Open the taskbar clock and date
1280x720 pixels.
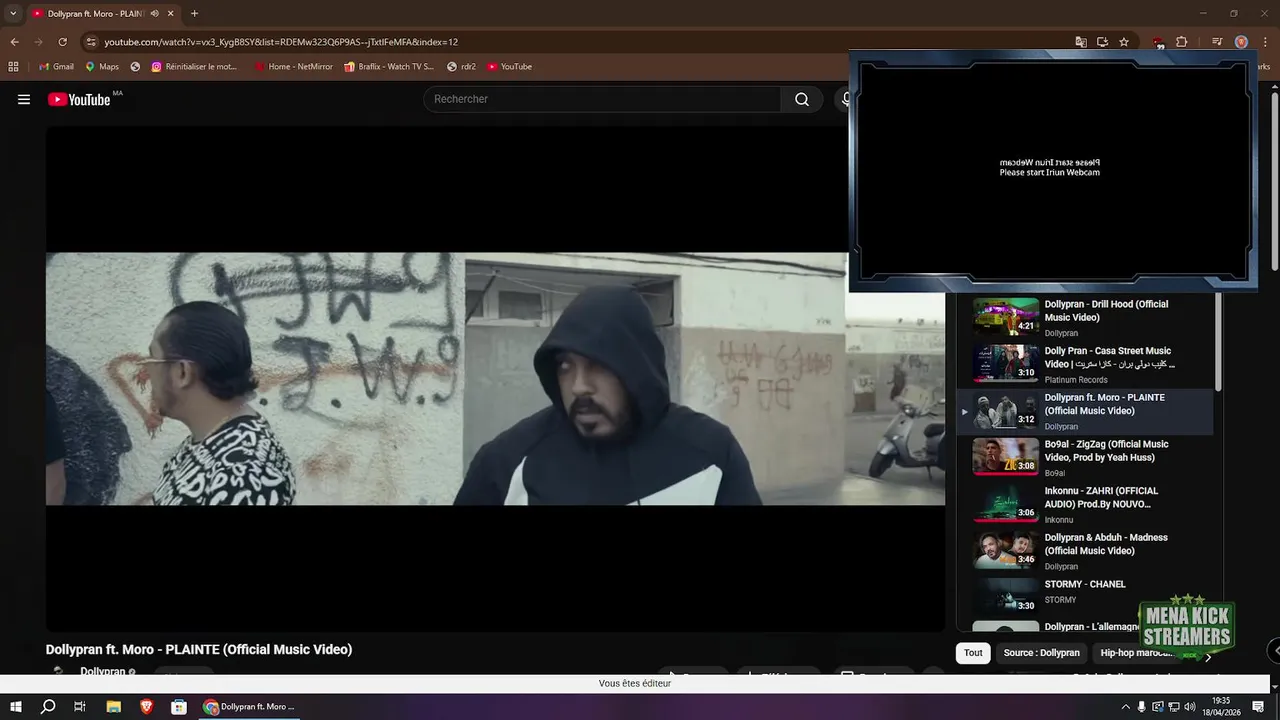(x=1221, y=707)
